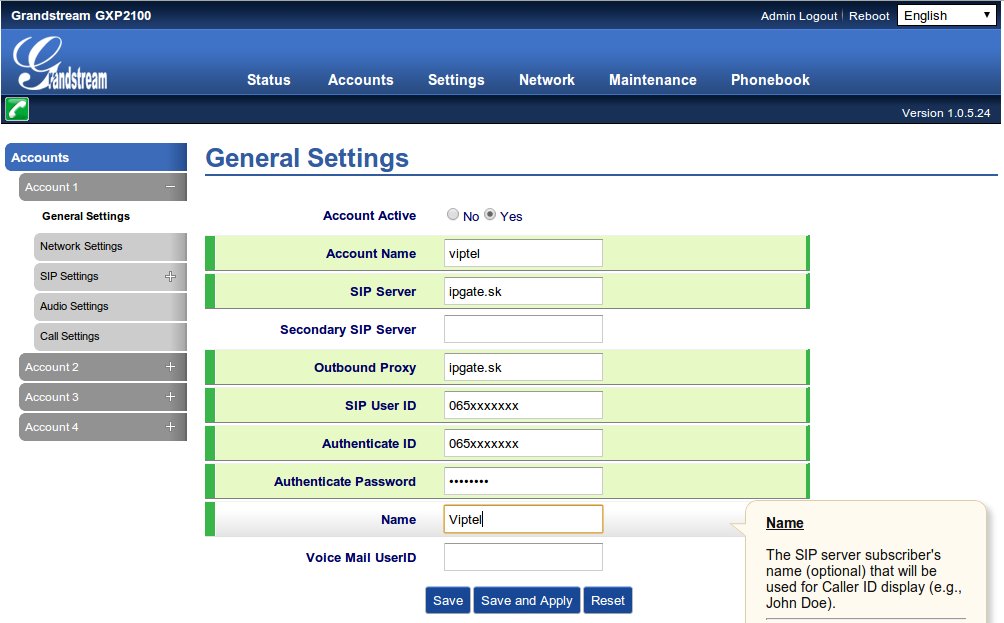Click Save and Apply button
Screen dimensions: 1004x623
coord(526,601)
